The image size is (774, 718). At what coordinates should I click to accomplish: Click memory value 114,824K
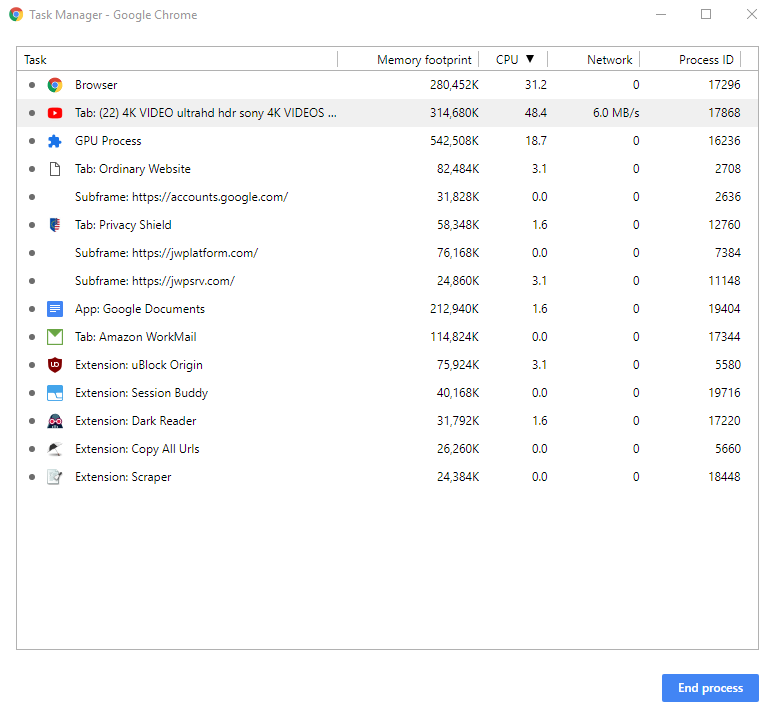point(454,337)
